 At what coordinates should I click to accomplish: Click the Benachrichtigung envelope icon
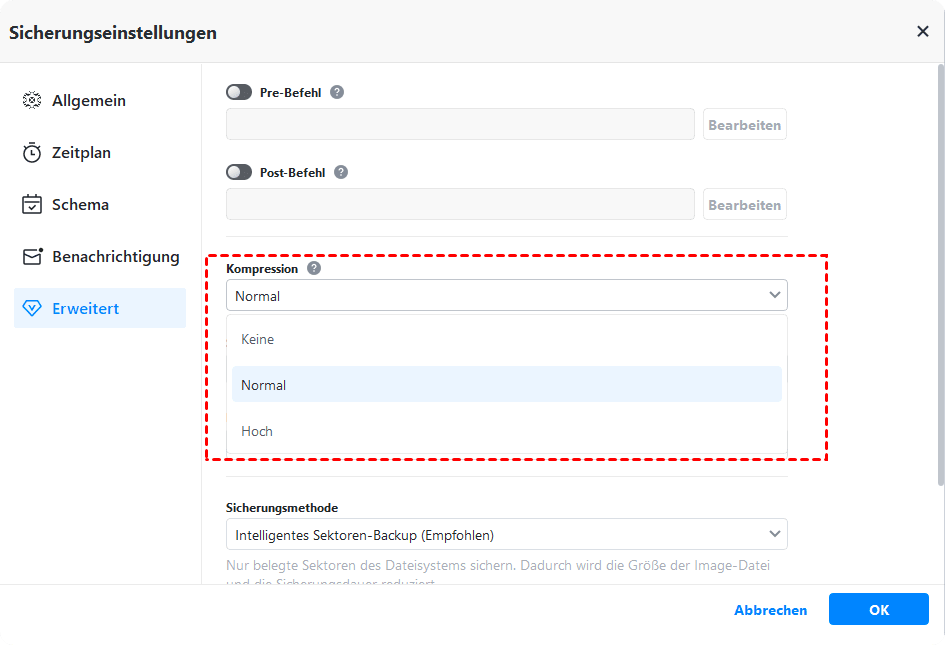pyautogui.click(x=32, y=257)
